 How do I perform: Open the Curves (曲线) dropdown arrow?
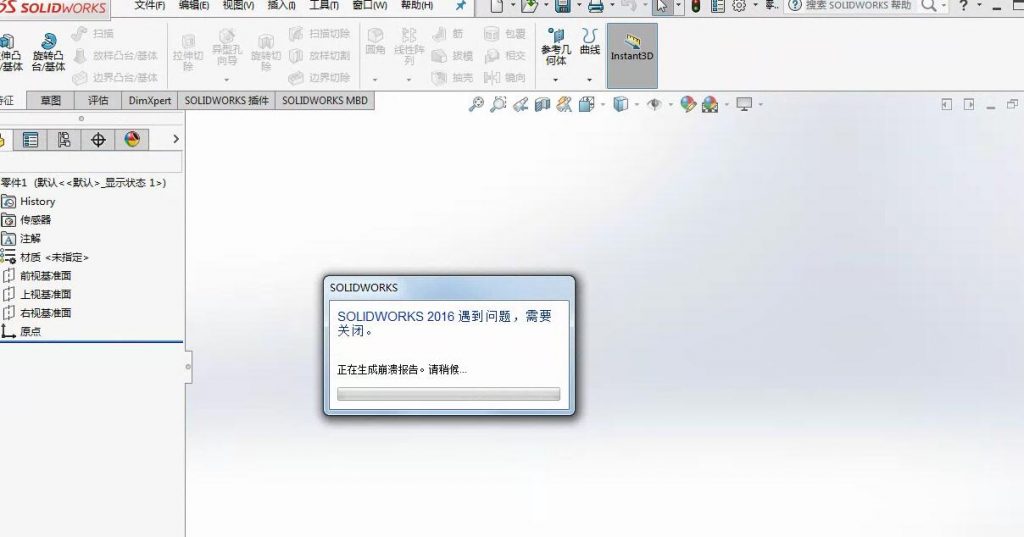pos(590,80)
